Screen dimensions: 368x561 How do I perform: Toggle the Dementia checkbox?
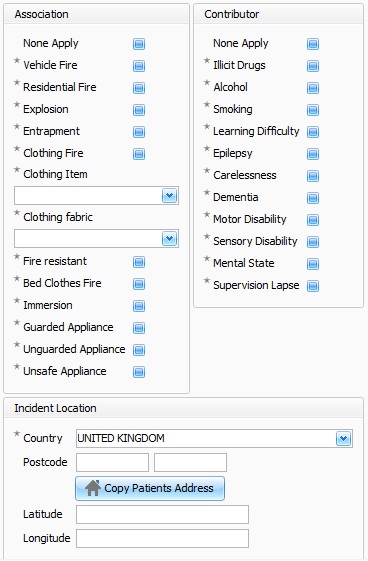point(313,197)
